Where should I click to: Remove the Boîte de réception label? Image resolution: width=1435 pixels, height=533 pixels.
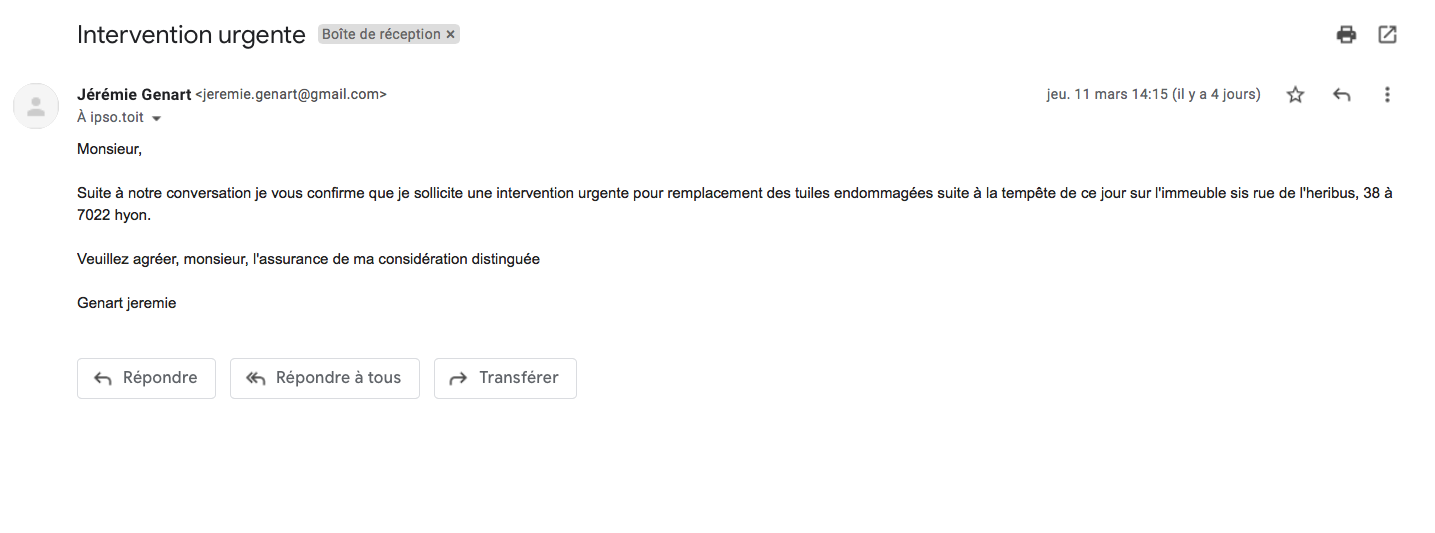click(x=451, y=35)
